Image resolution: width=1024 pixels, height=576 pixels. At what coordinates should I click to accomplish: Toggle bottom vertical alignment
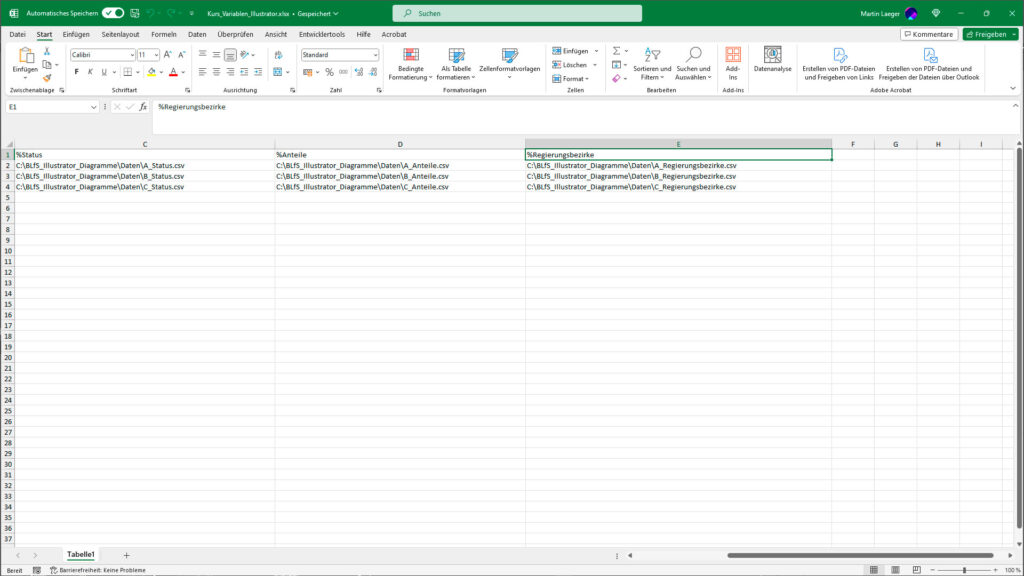pos(230,55)
